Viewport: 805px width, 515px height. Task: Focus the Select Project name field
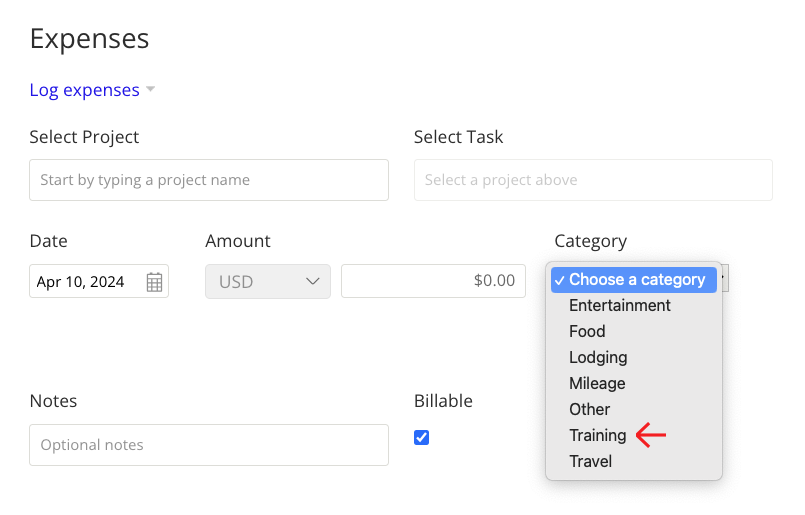click(x=209, y=180)
